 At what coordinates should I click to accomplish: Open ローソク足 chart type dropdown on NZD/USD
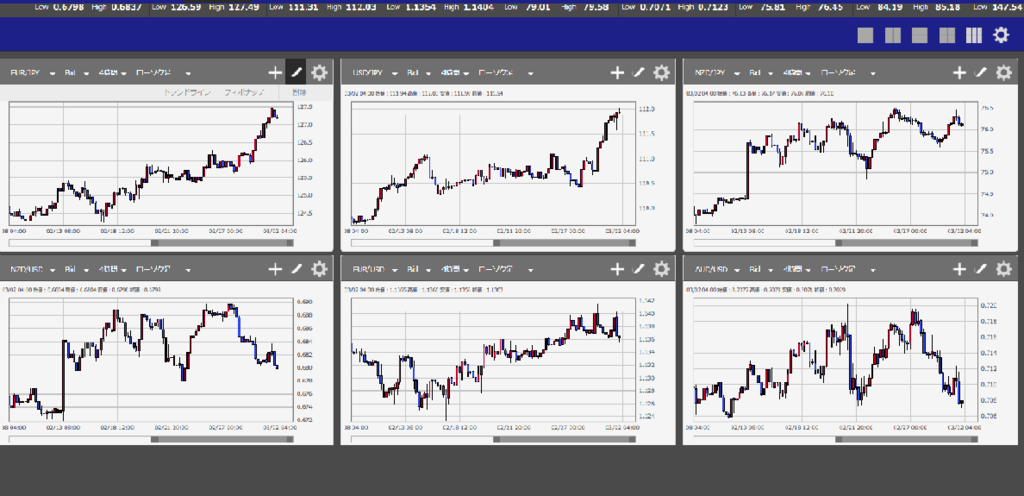coord(163,270)
